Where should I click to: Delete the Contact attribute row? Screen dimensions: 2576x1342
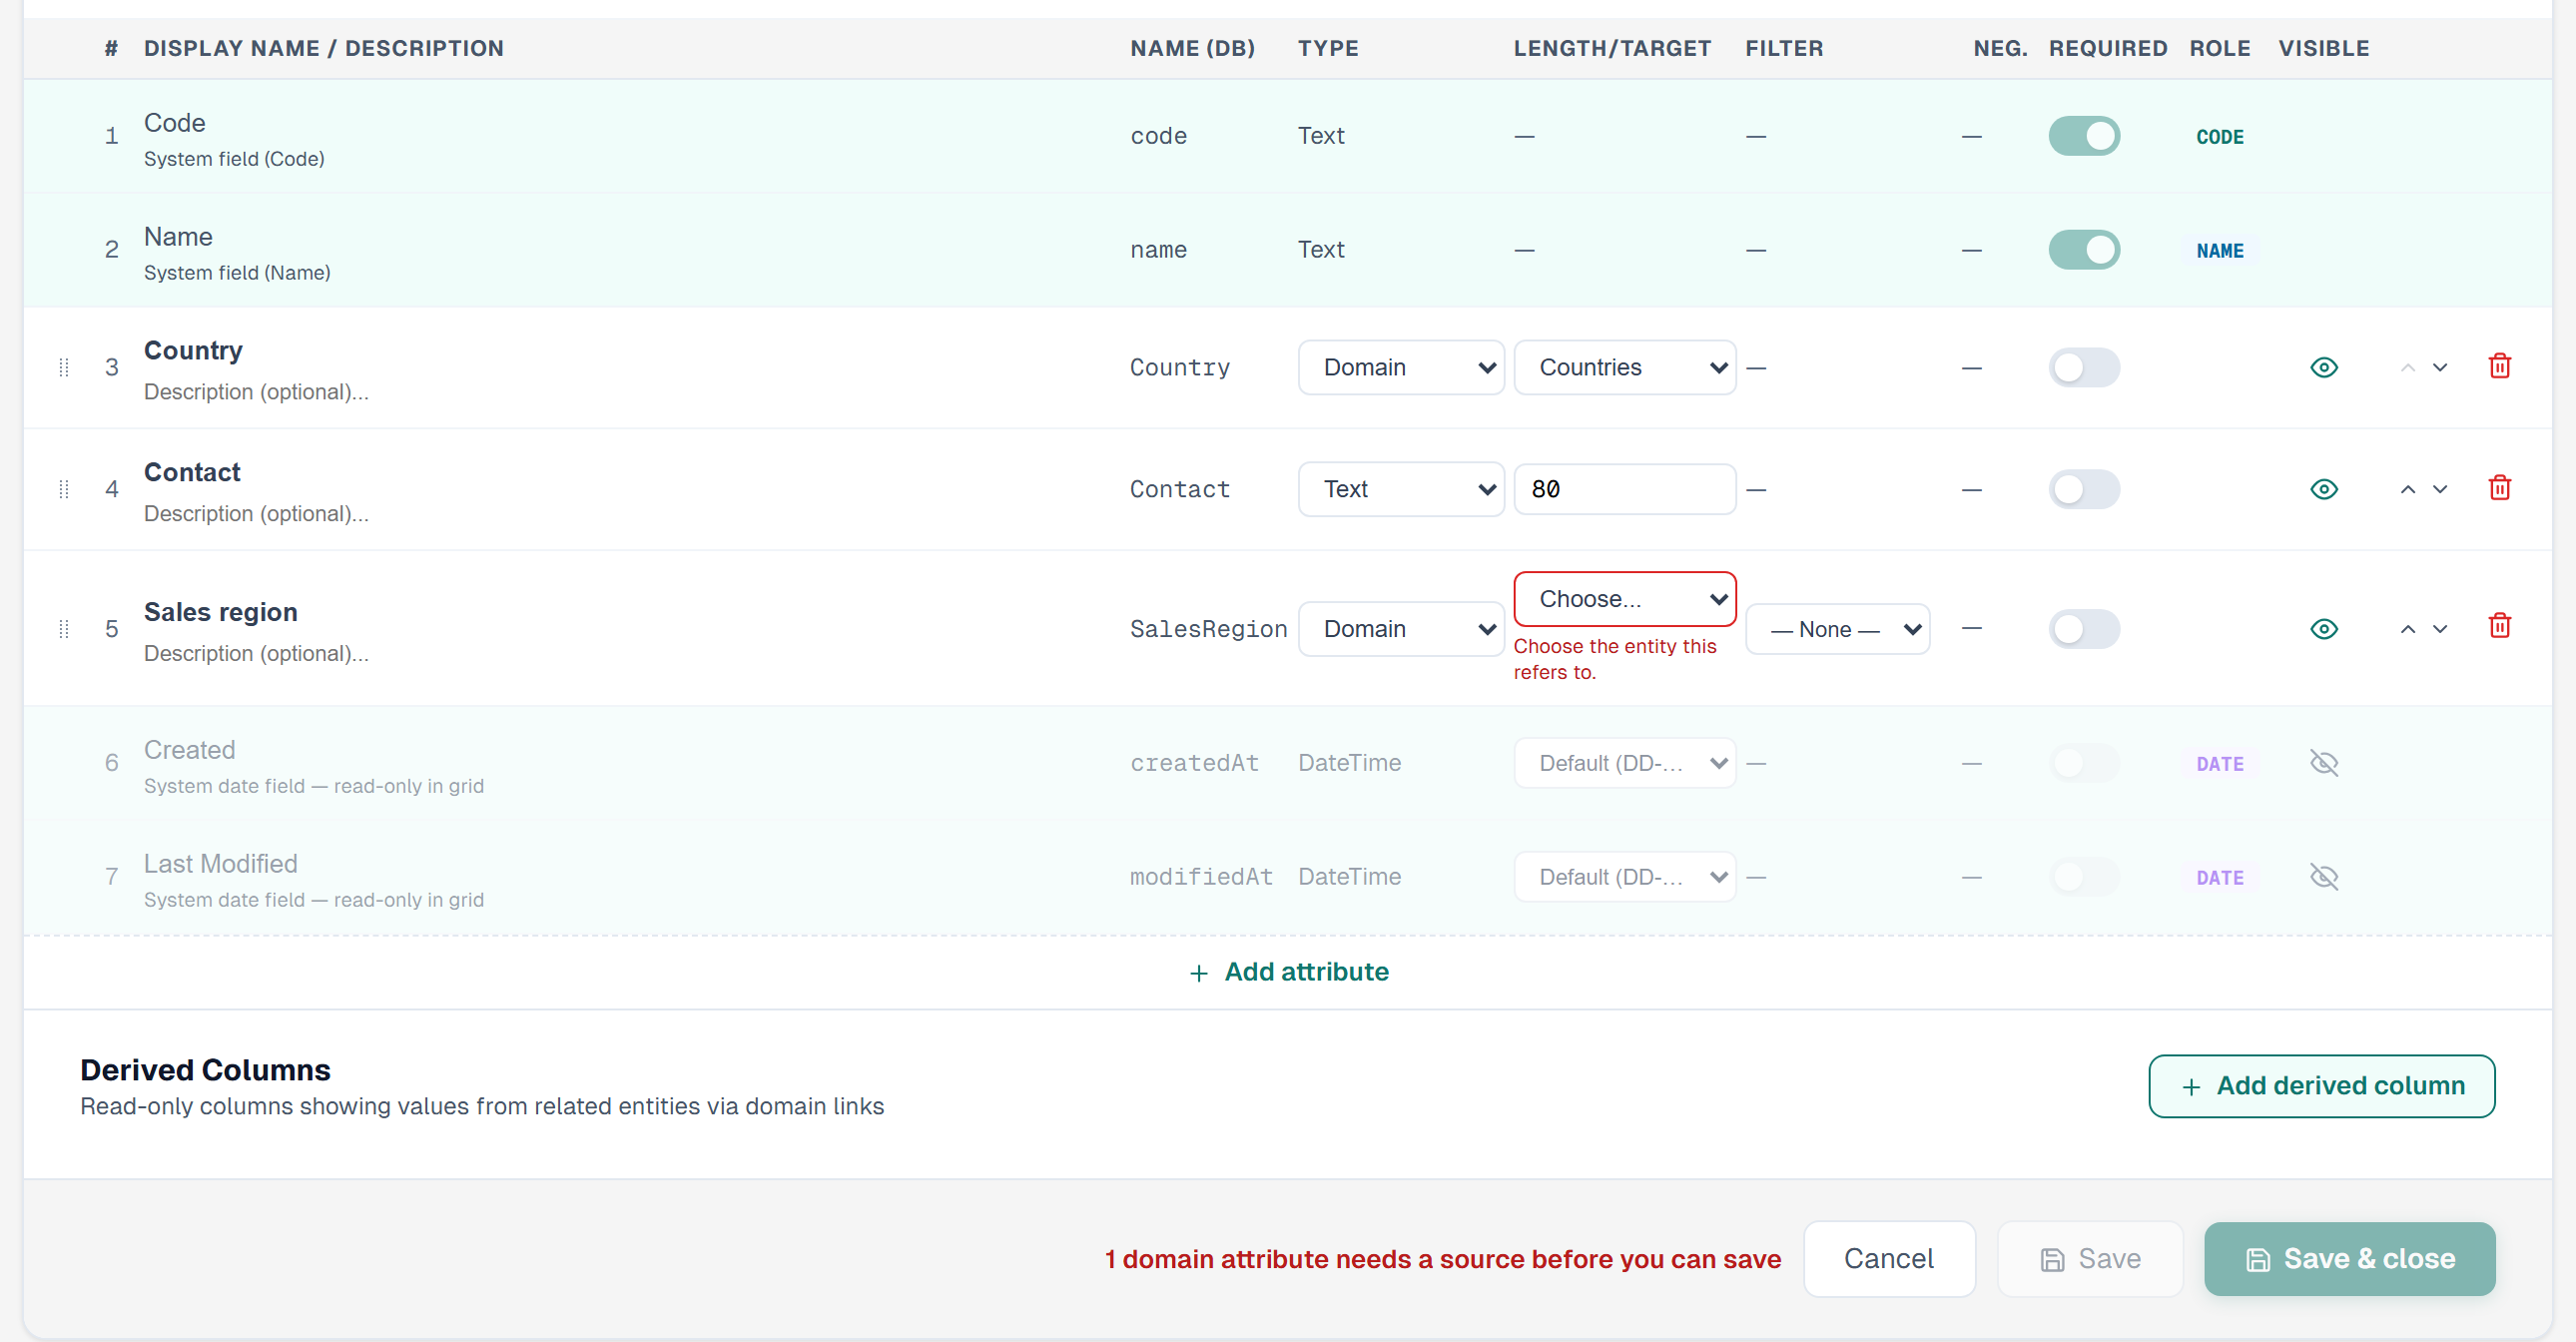pos(2499,488)
